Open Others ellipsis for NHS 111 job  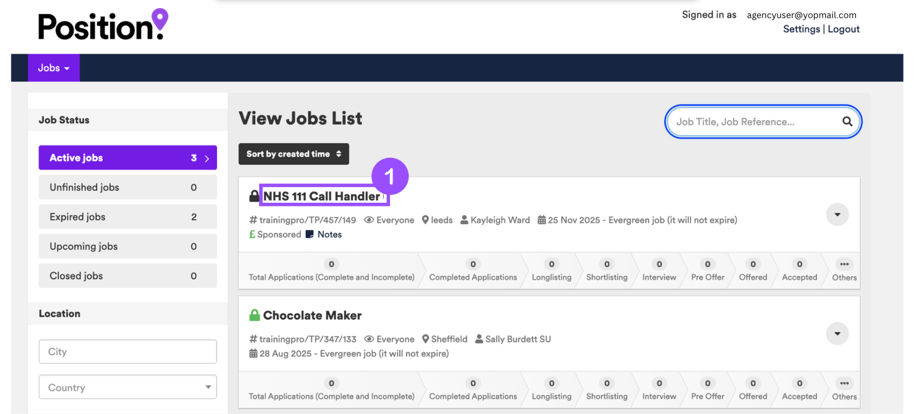pyautogui.click(x=844, y=265)
